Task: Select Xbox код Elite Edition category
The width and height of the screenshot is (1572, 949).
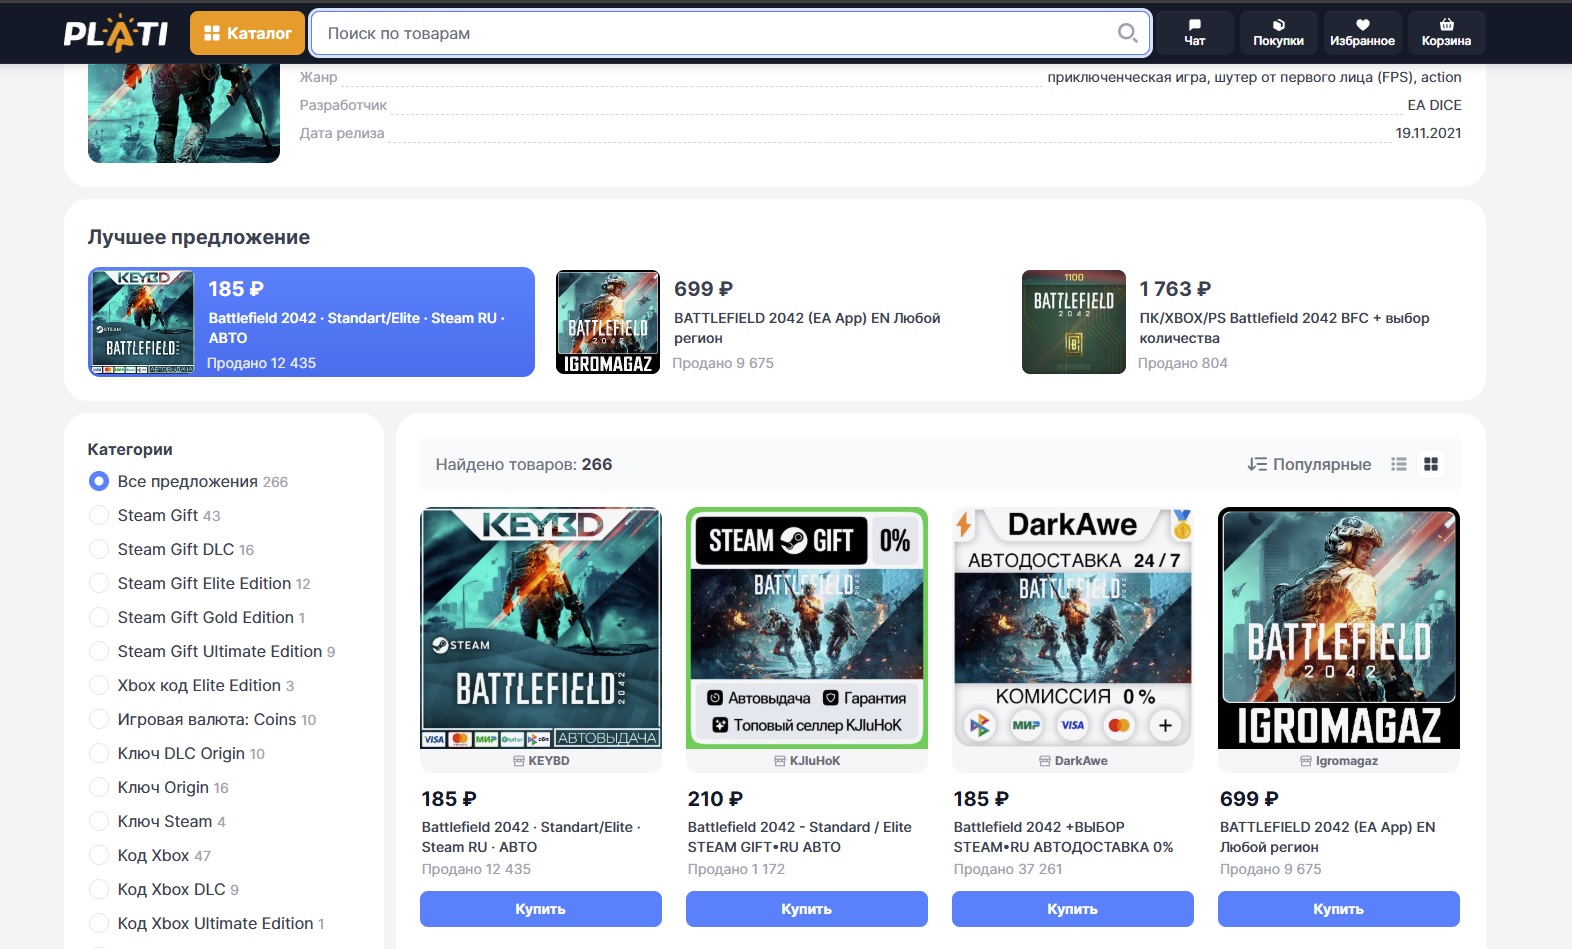Action: 191,686
